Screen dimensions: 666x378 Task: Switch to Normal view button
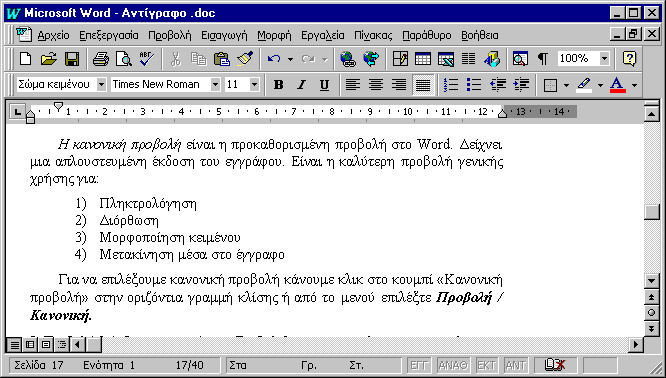tap(15, 344)
